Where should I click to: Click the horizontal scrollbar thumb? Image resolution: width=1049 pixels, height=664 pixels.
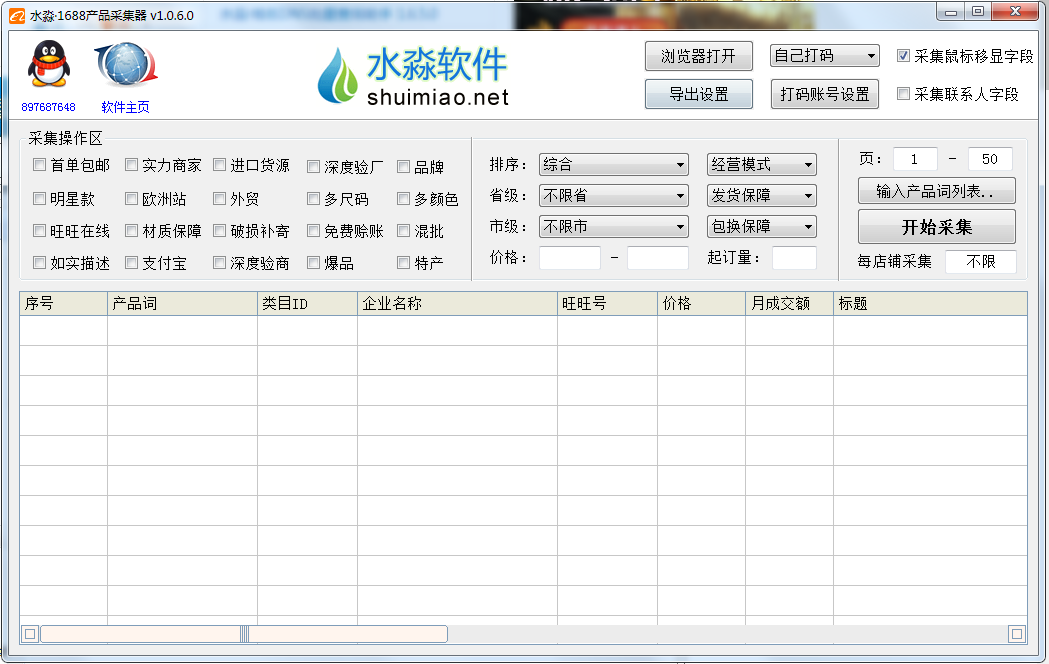point(244,634)
